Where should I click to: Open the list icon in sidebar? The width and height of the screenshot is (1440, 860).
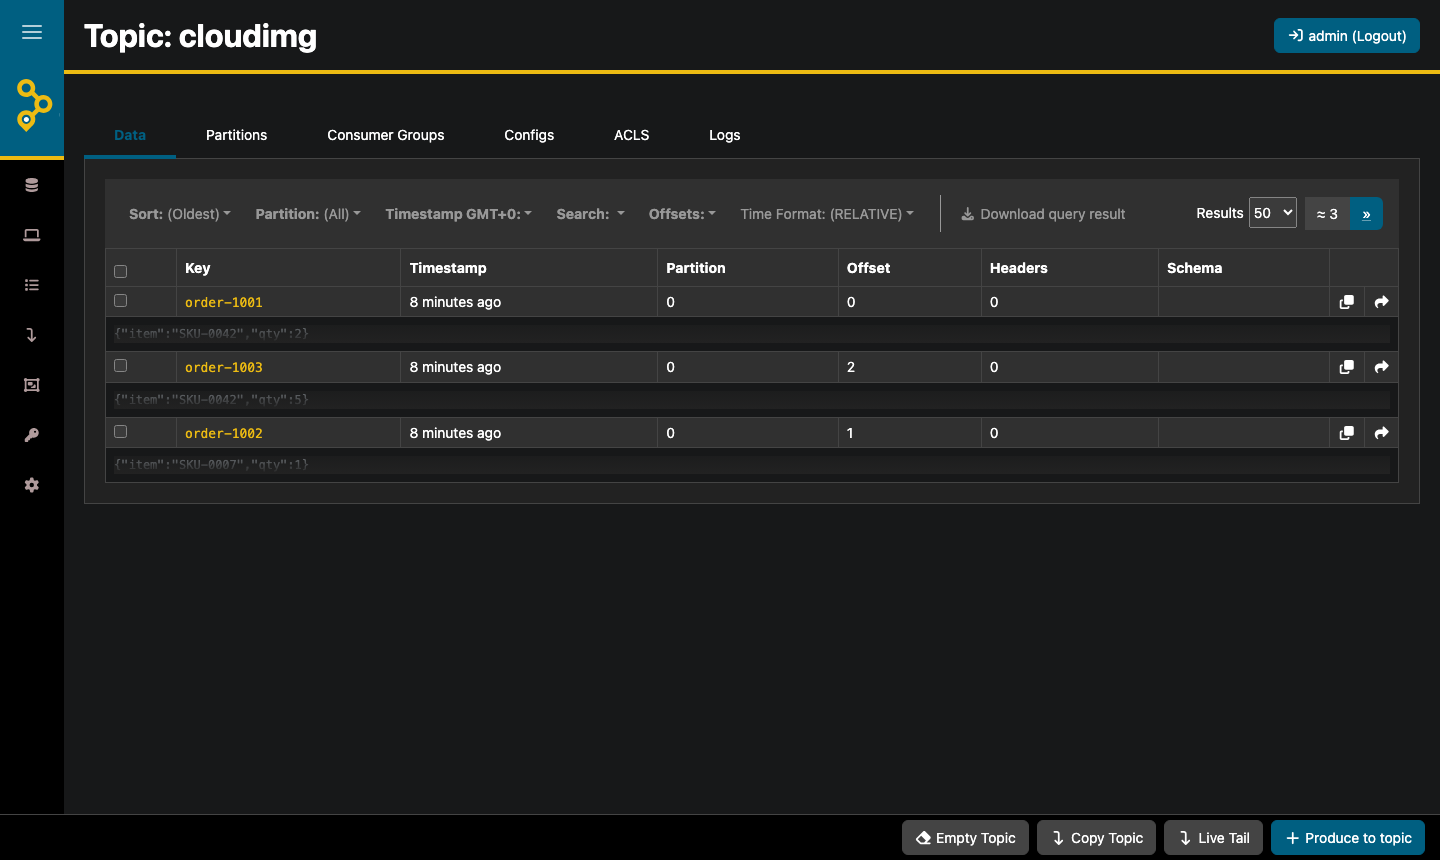point(32,285)
